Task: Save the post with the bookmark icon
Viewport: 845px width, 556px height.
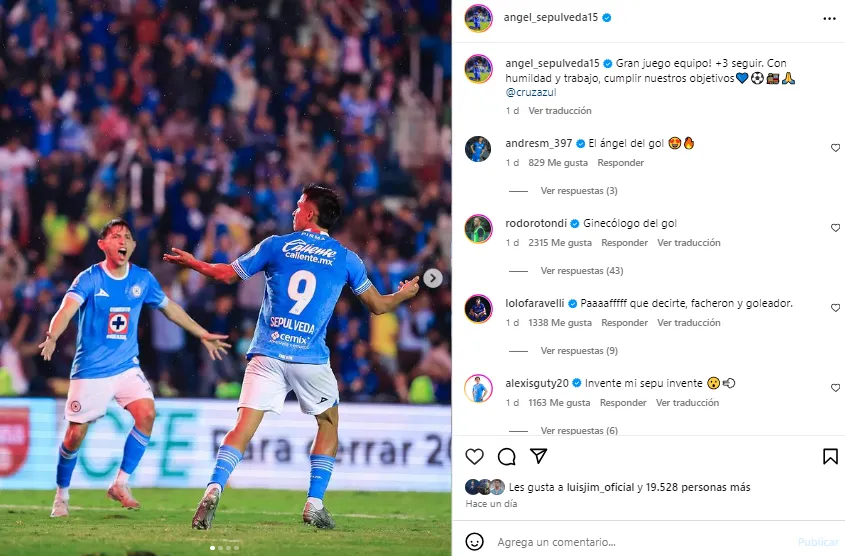Action: tap(830, 457)
